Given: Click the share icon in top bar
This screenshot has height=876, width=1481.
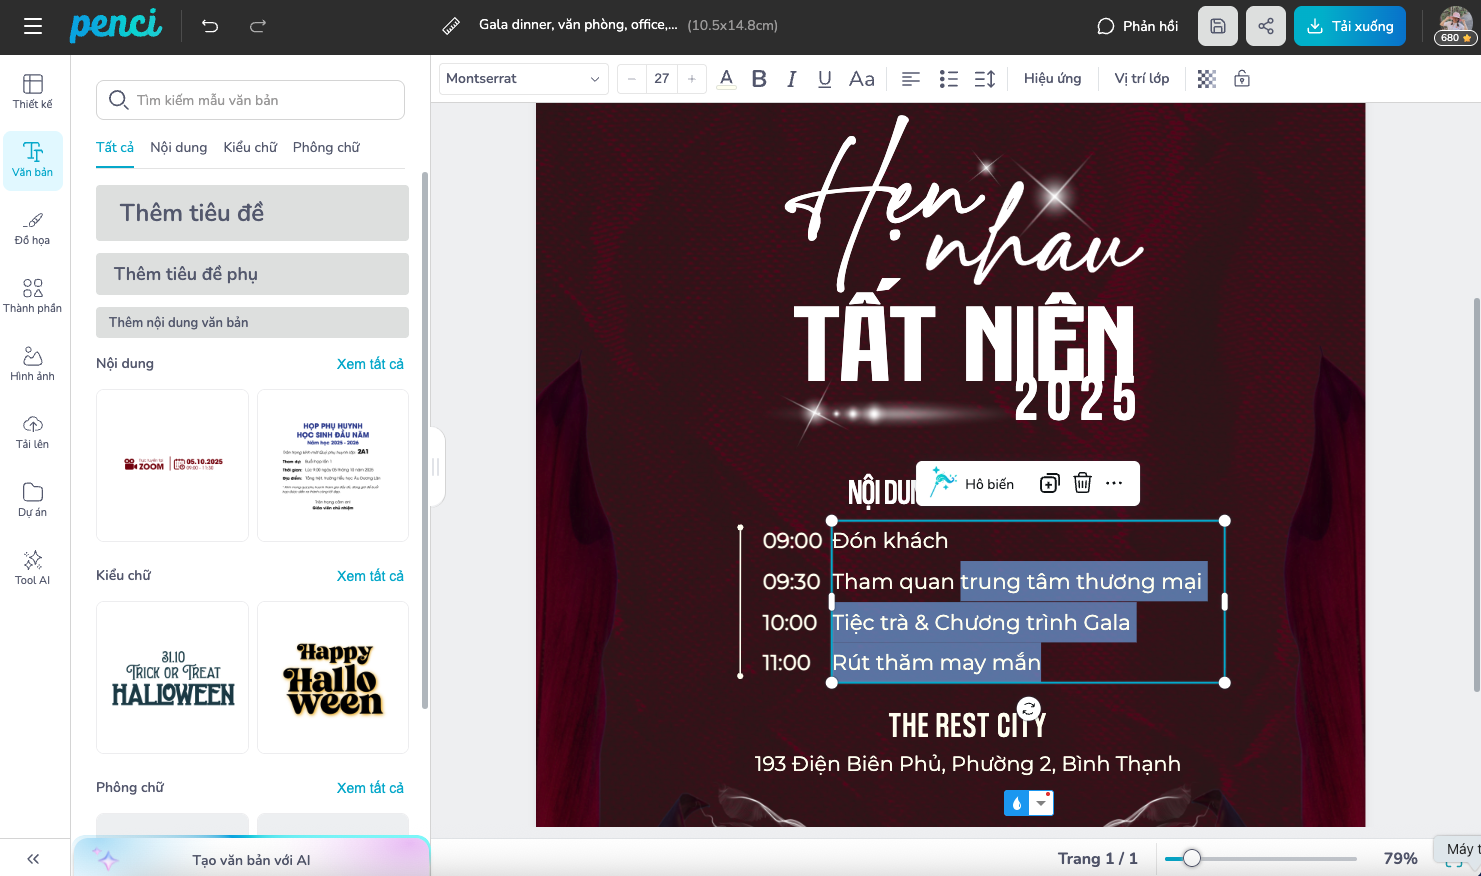Looking at the screenshot, I should click(1265, 26).
